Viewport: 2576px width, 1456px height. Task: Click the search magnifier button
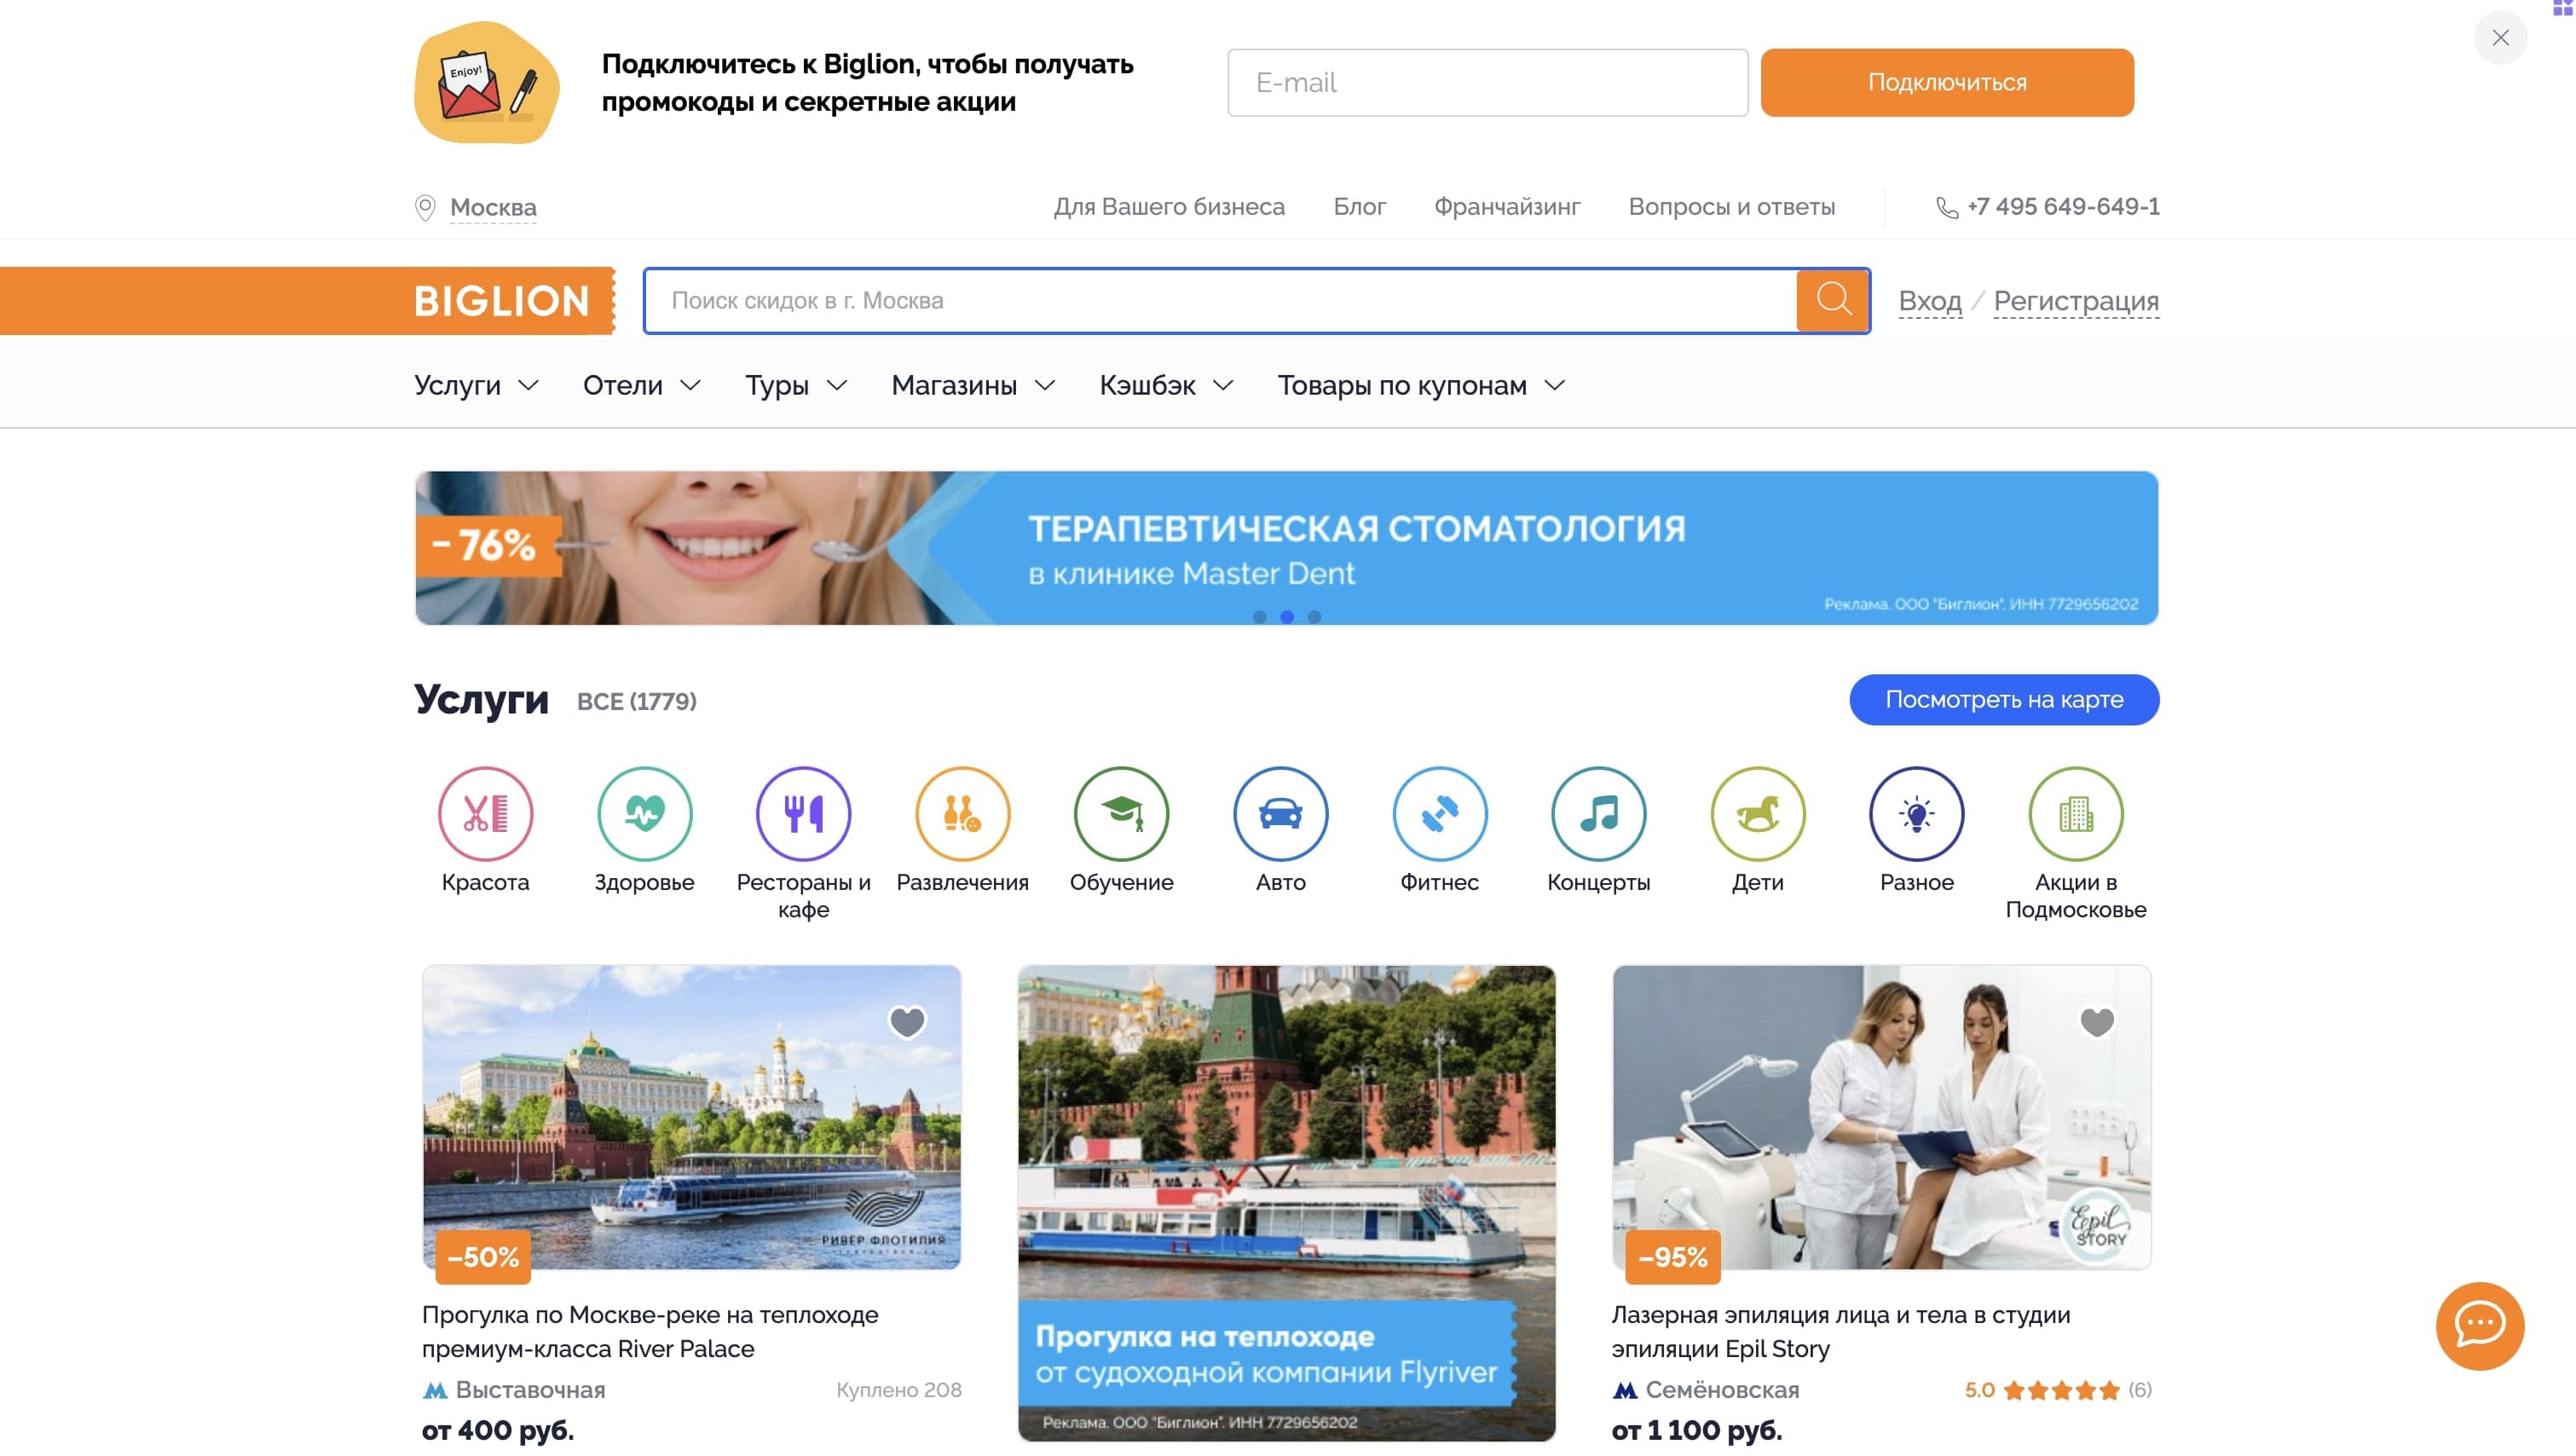coord(1832,299)
